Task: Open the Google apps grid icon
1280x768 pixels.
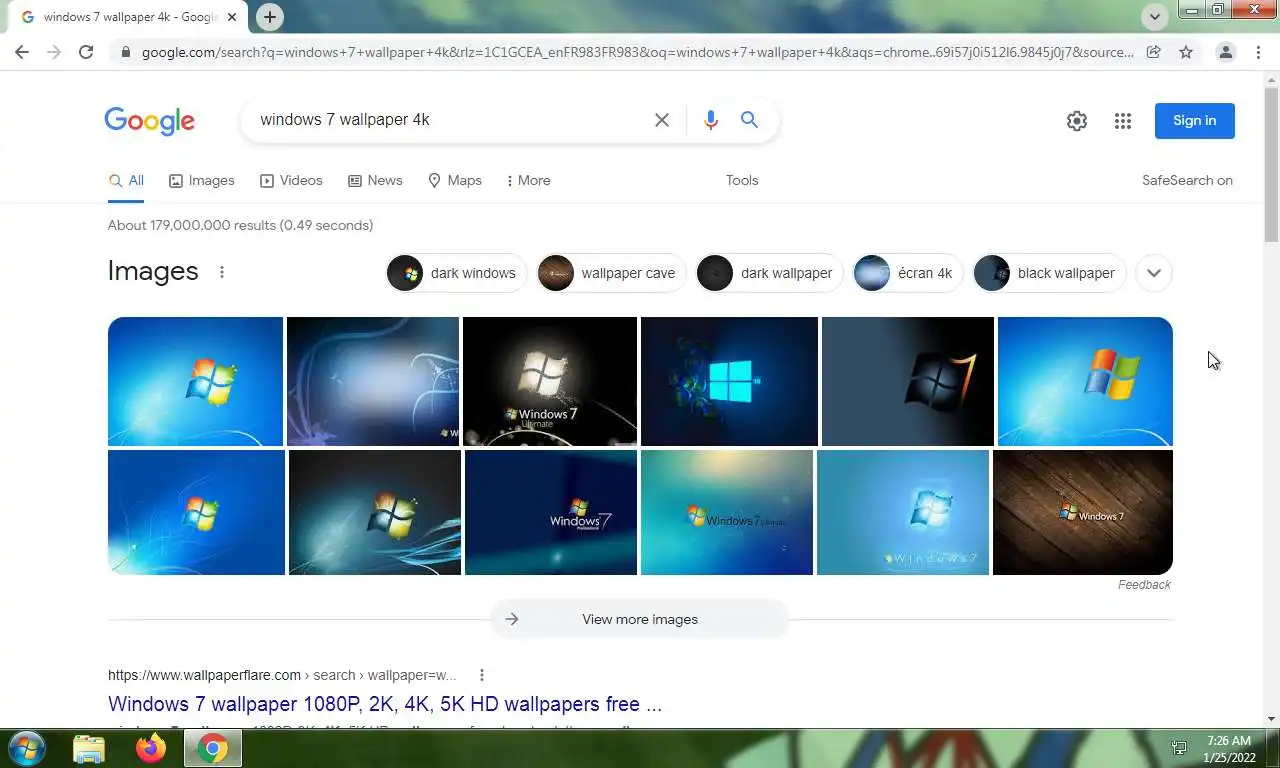Action: pos(1123,121)
